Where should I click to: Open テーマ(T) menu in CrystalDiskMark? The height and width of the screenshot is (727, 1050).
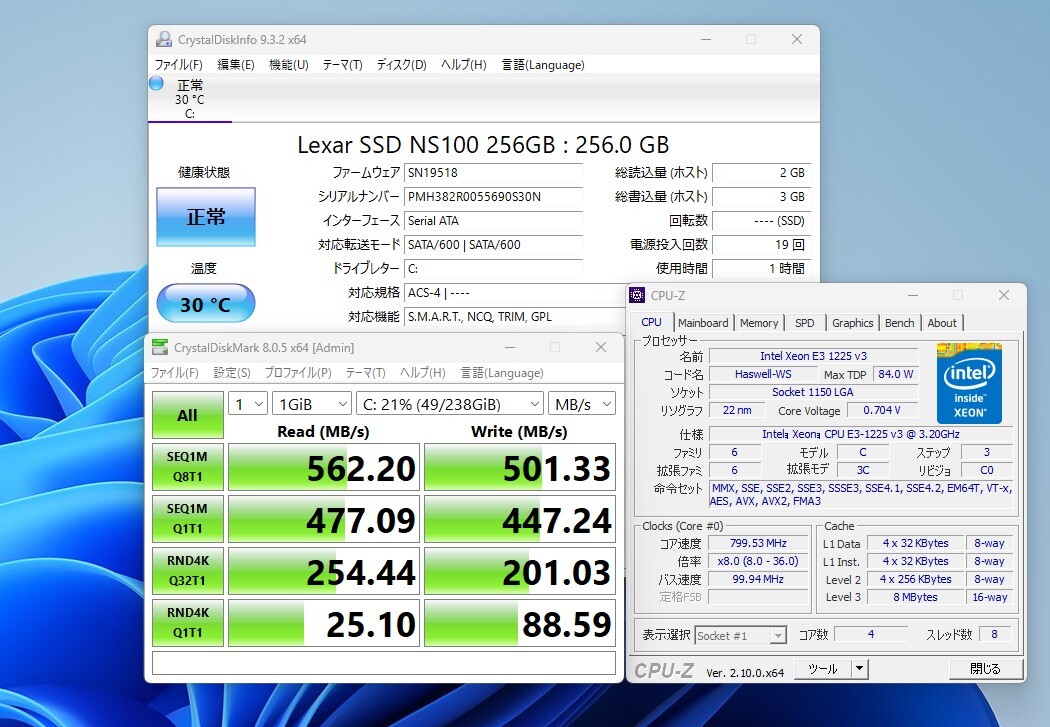coord(366,373)
